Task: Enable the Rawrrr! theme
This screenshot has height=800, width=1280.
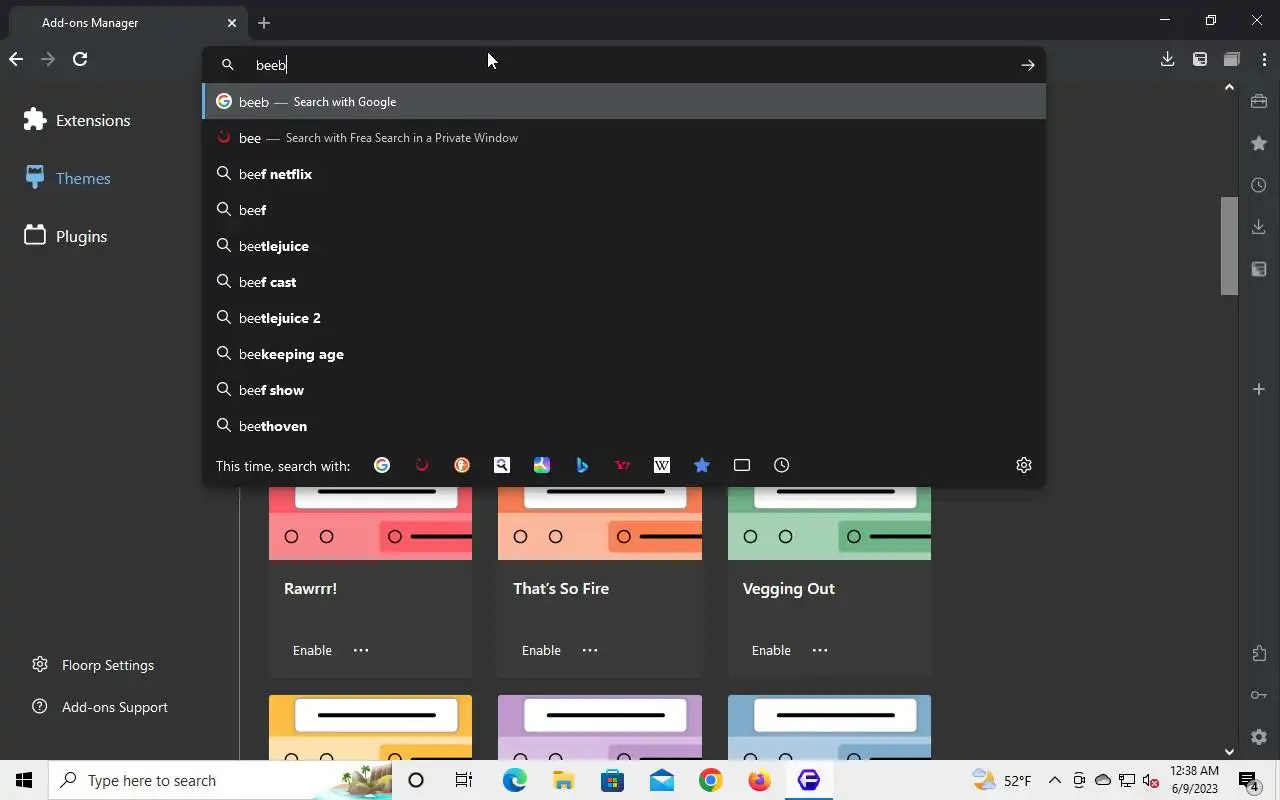Action: pos(312,650)
